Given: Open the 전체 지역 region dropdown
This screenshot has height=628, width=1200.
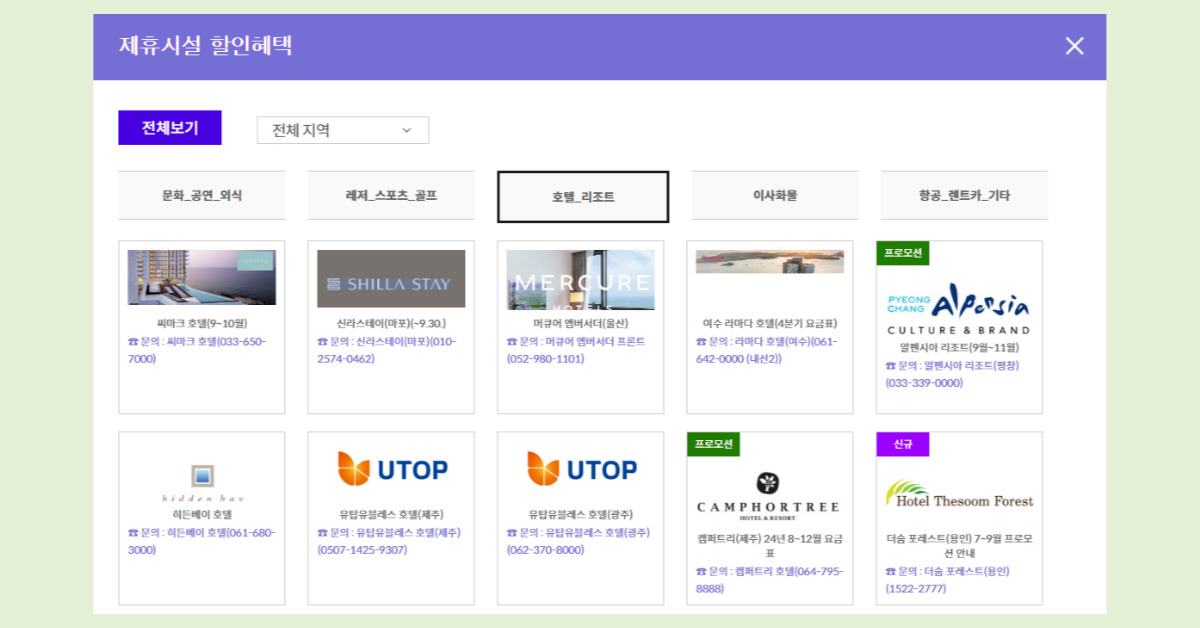Looking at the screenshot, I should [x=343, y=130].
